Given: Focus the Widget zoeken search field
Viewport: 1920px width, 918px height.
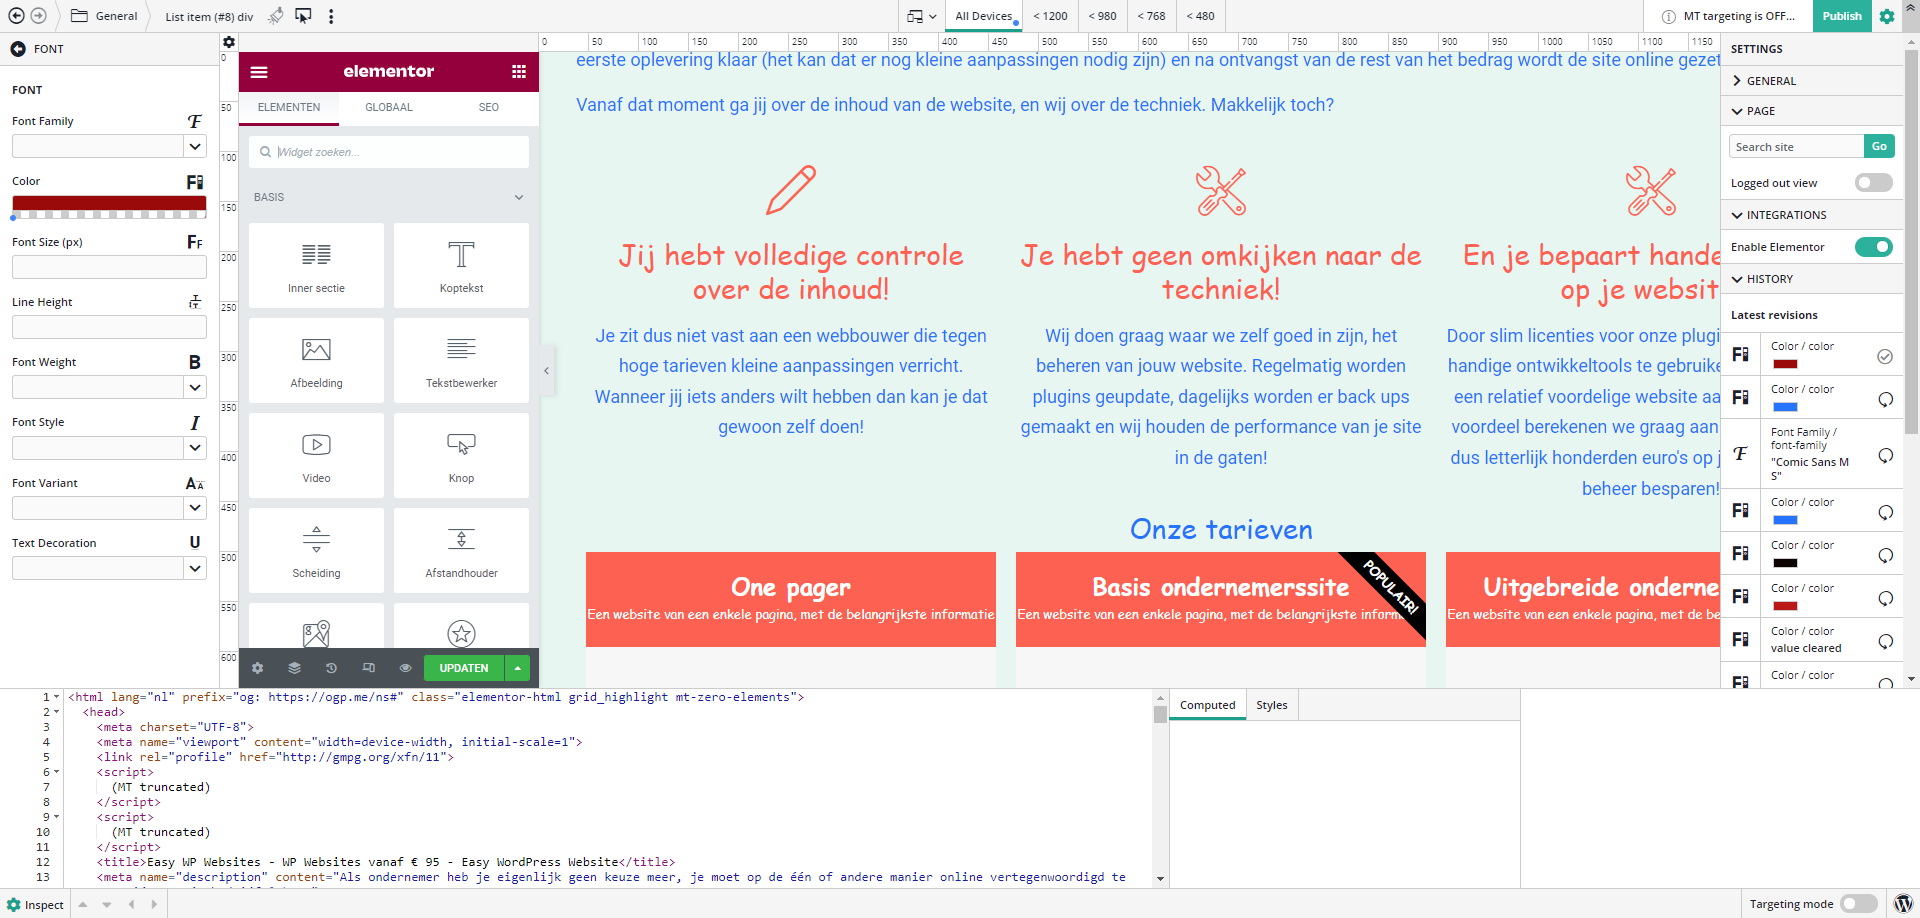Looking at the screenshot, I should 389,152.
